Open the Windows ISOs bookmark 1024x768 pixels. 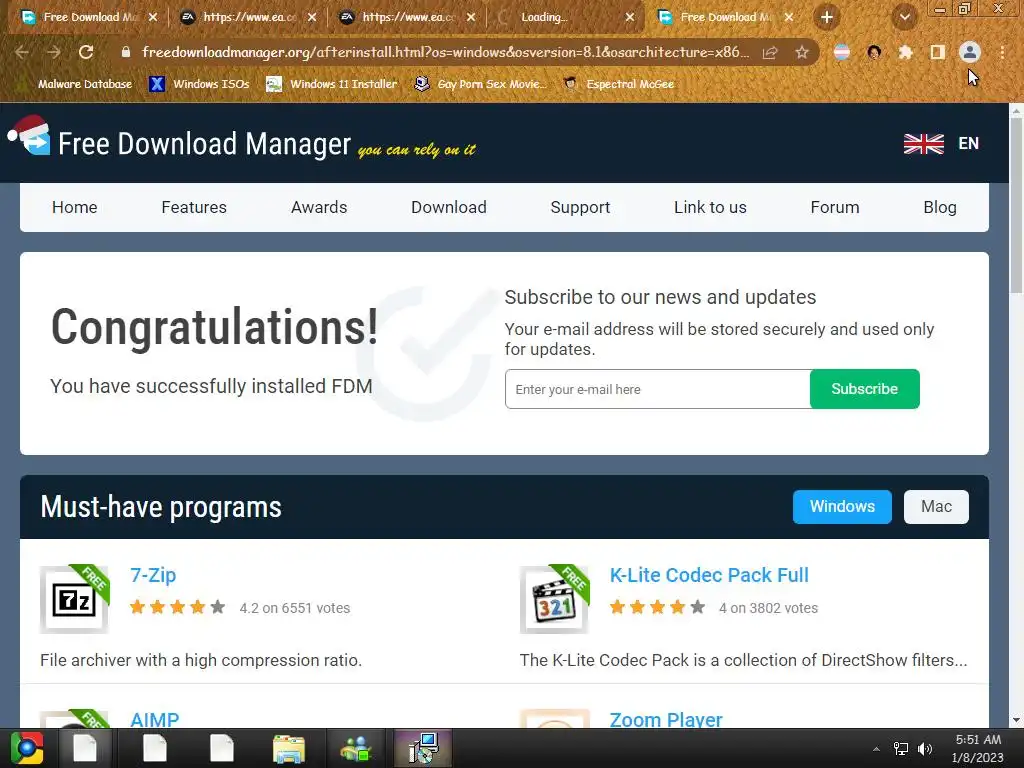coord(199,84)
